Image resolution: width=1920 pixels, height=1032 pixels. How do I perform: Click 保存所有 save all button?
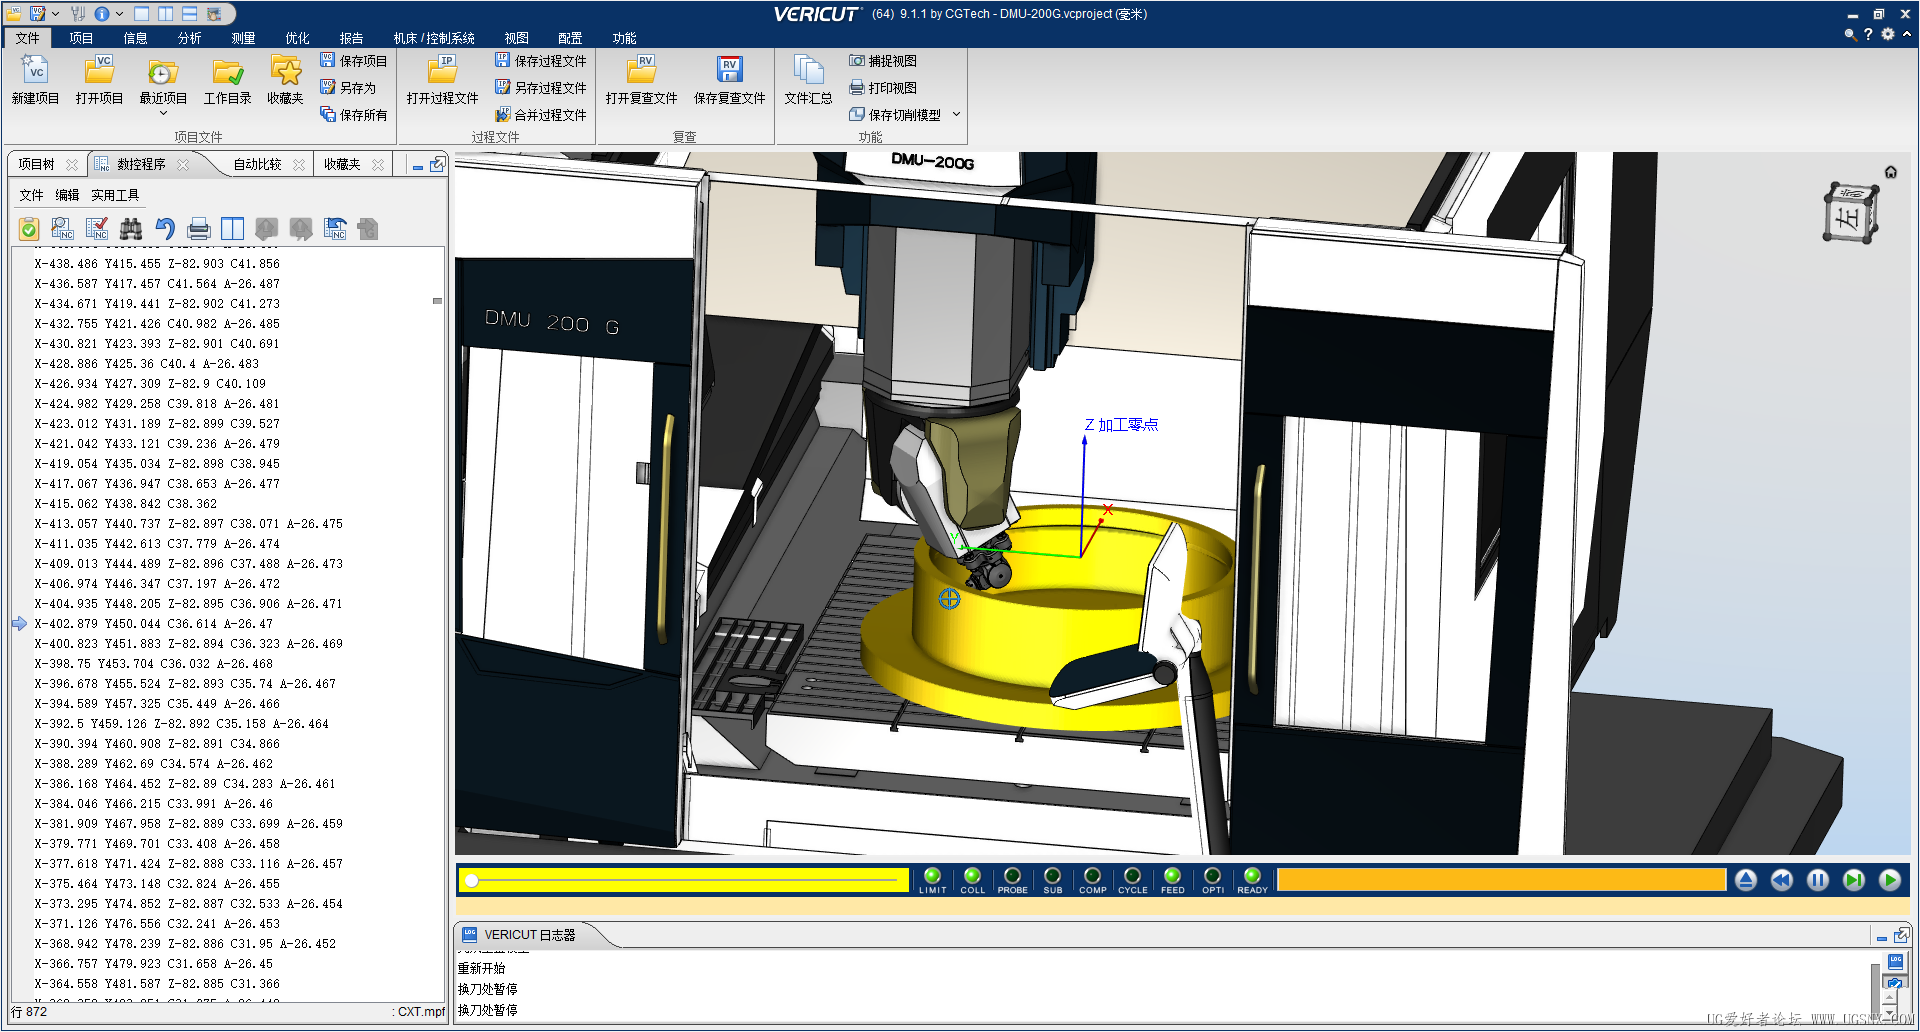pyautogui.click(x=353, y=115)
